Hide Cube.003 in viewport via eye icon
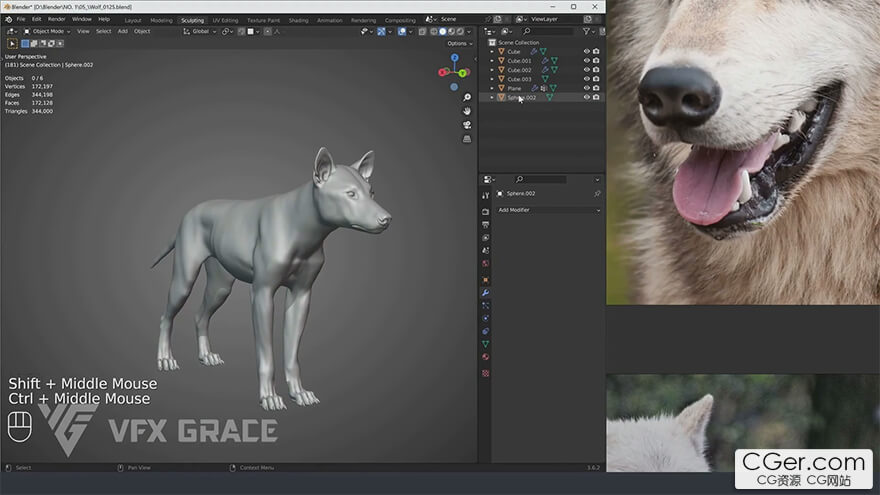 click(x=586, y=79)
